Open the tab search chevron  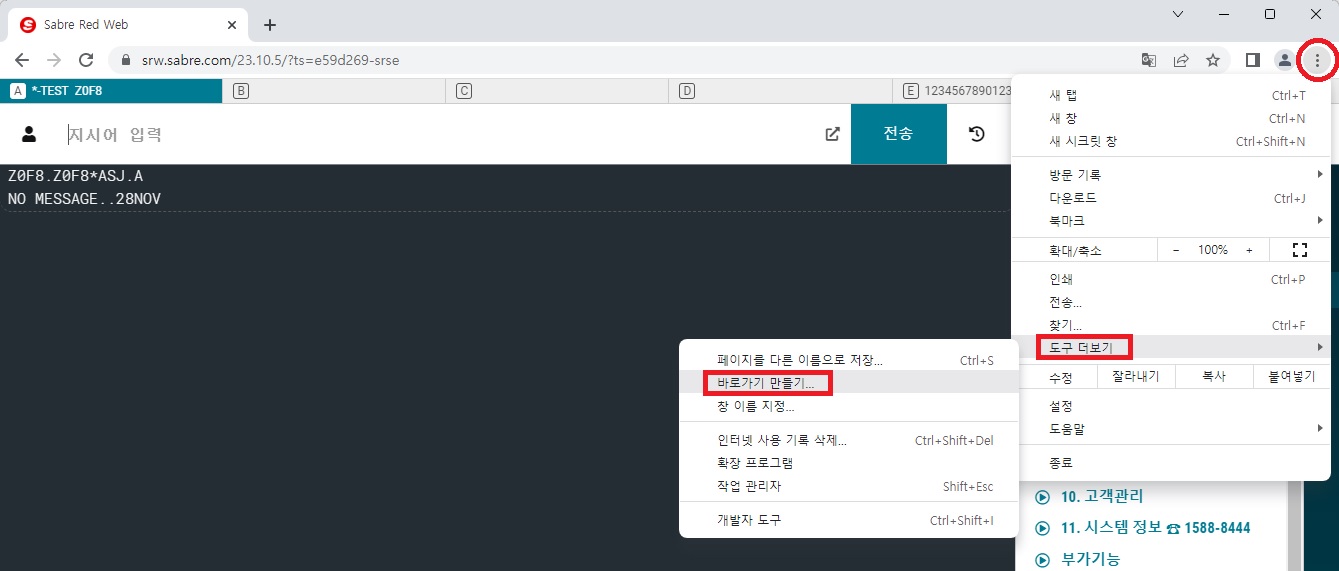click(1178, 14)
